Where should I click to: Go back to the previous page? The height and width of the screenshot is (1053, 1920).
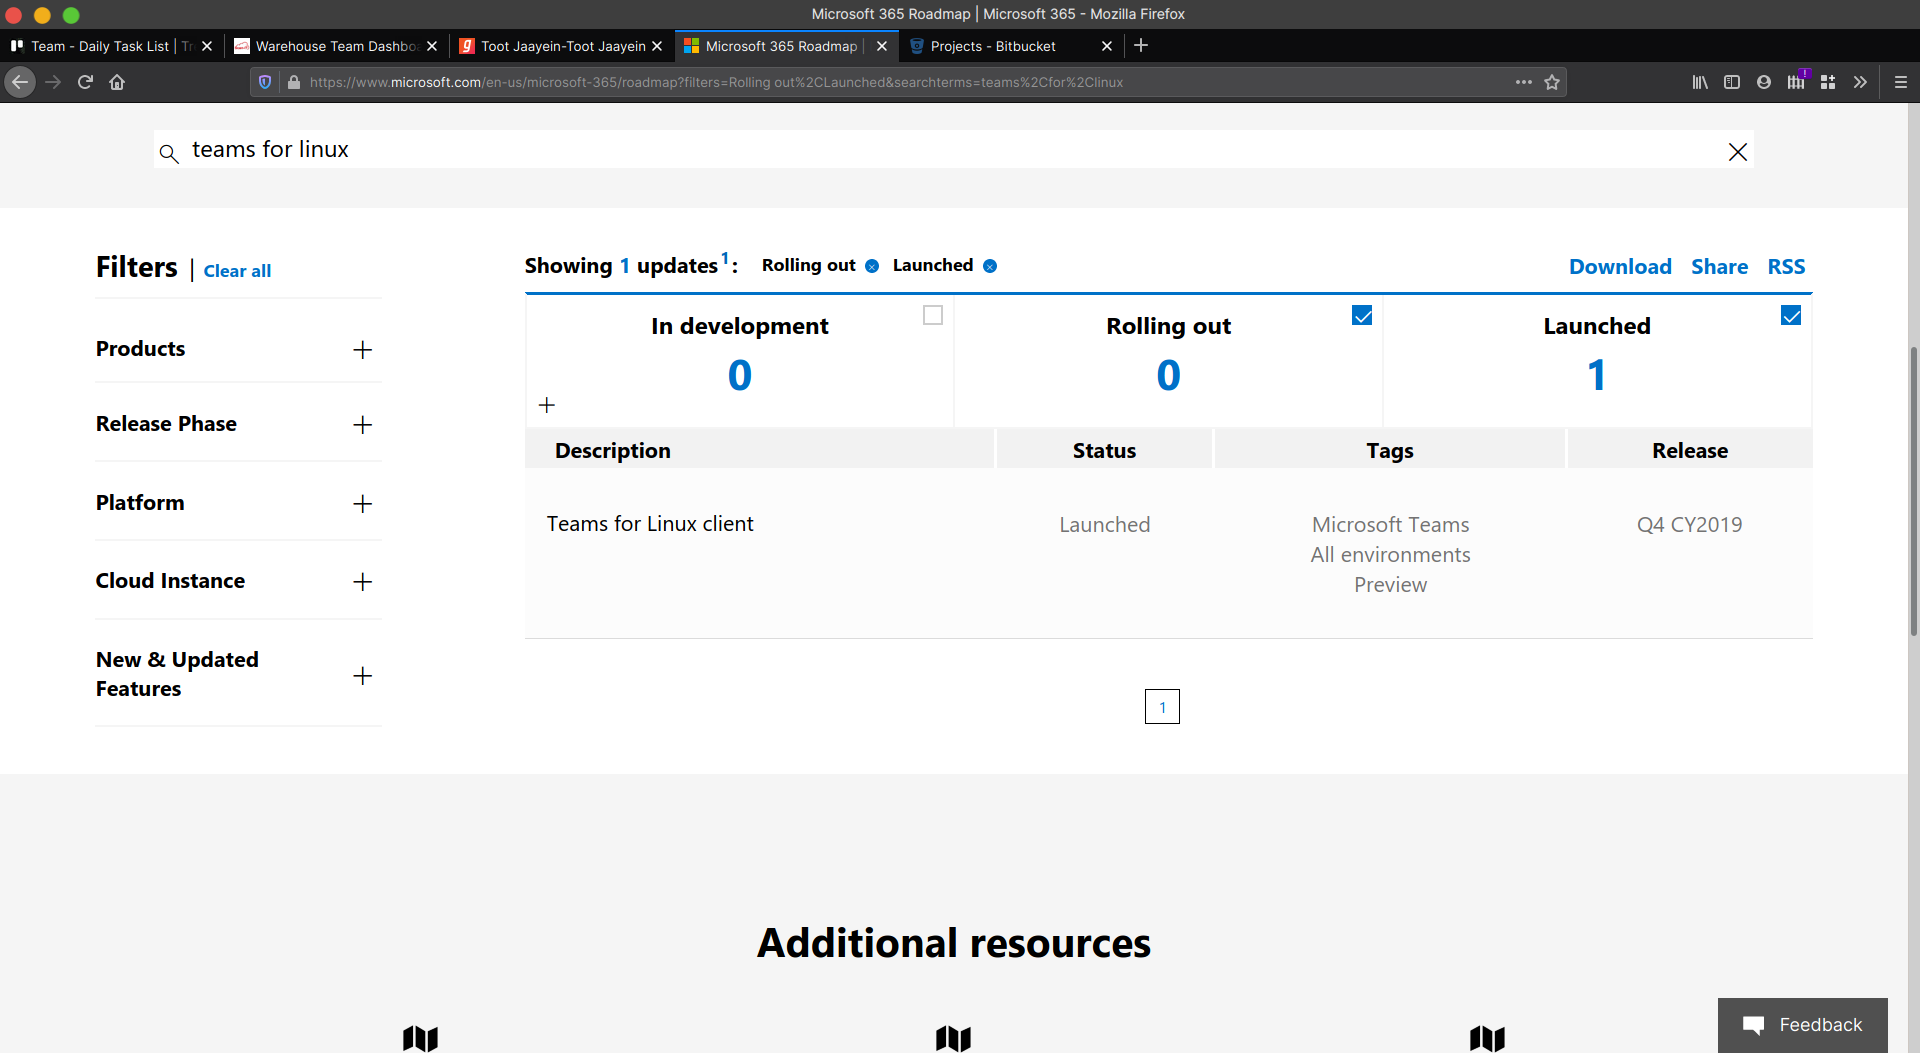tap(20, 82)
